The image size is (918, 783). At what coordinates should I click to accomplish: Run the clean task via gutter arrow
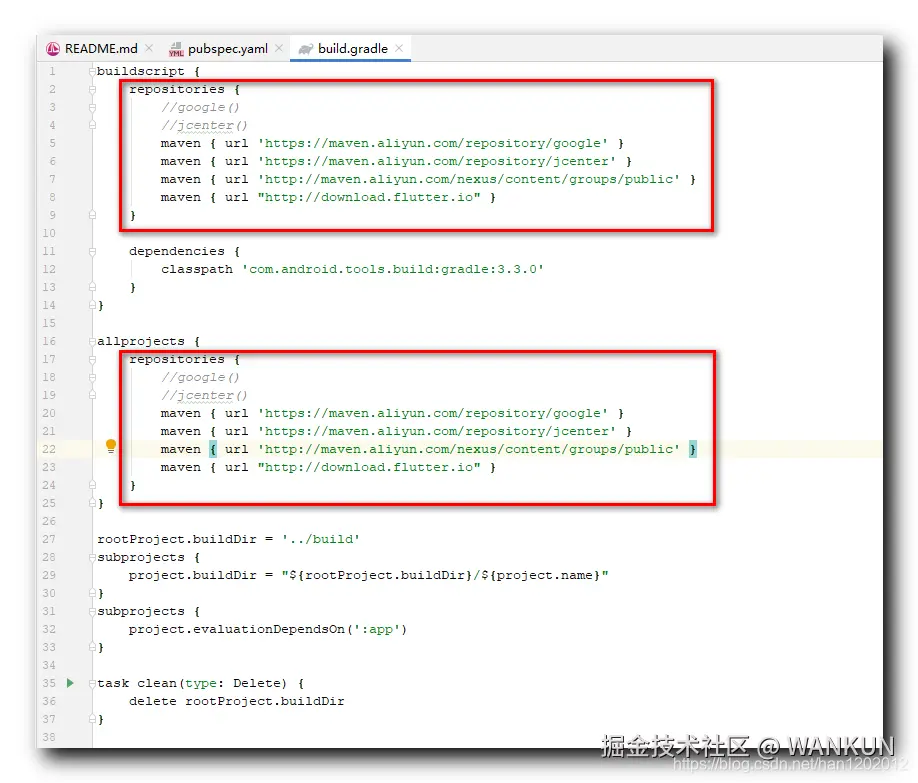(x=70, y=683)
